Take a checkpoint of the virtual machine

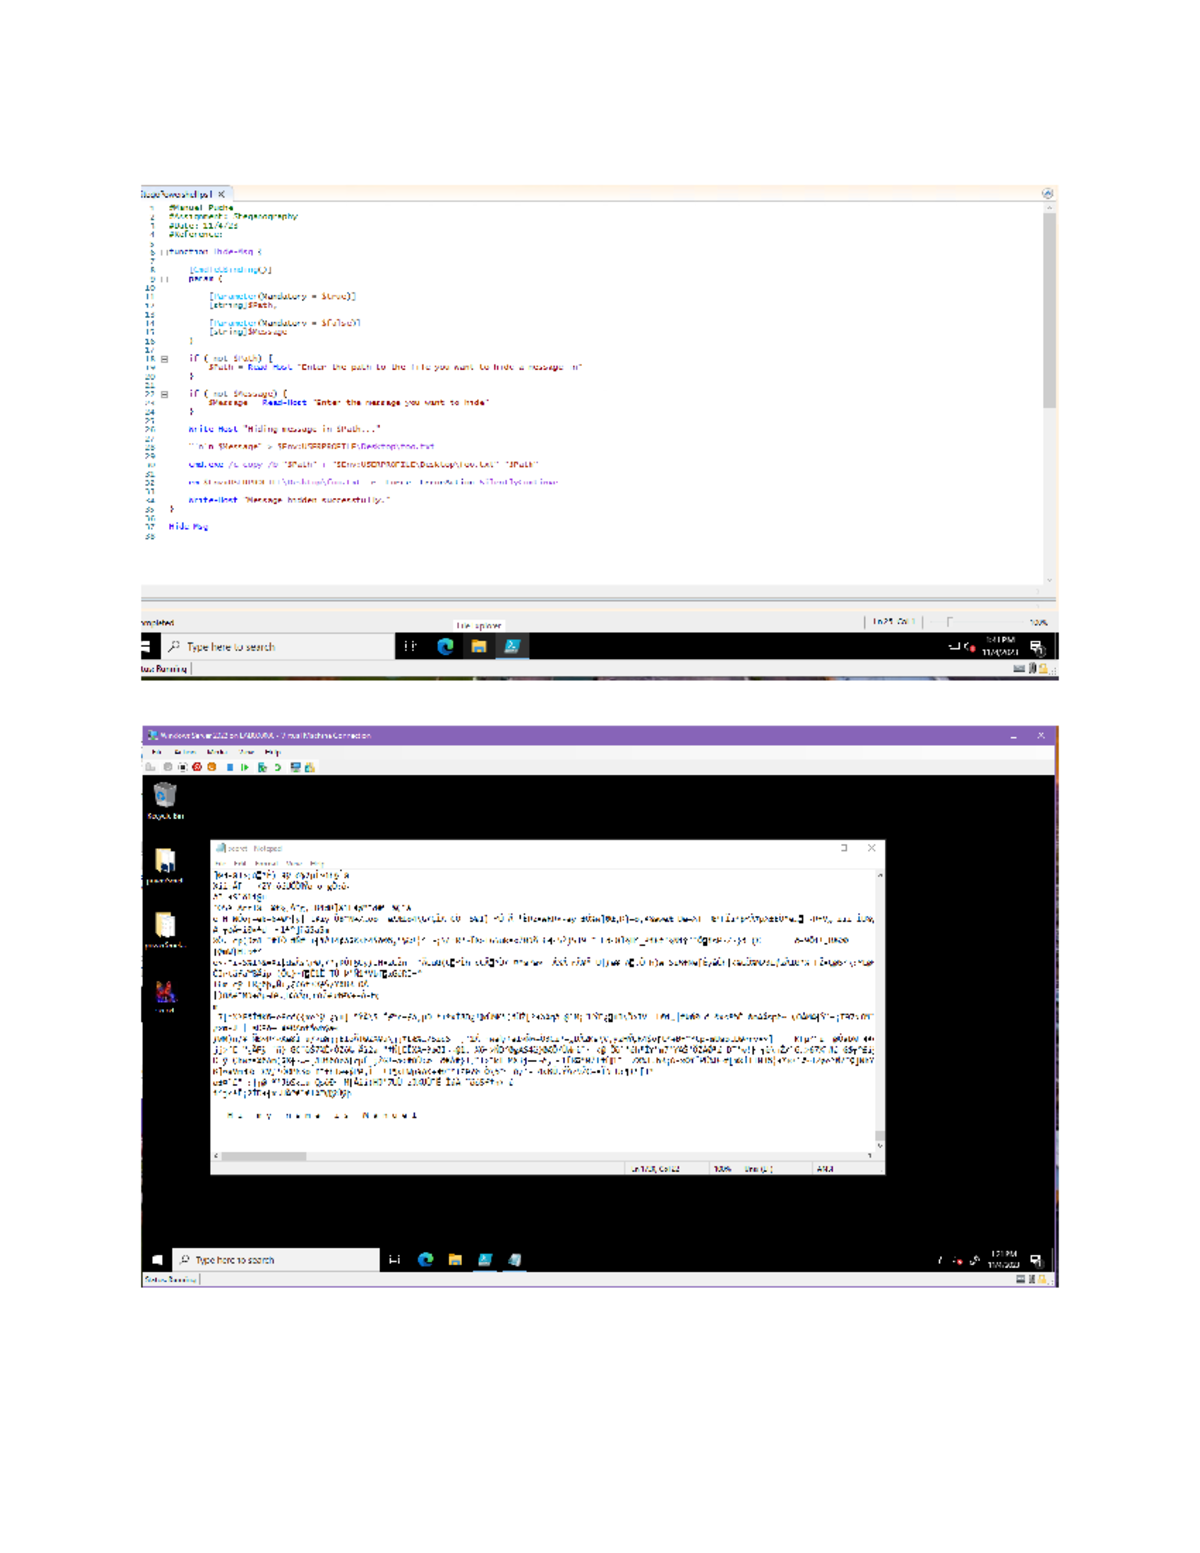(x=261, y=767)
